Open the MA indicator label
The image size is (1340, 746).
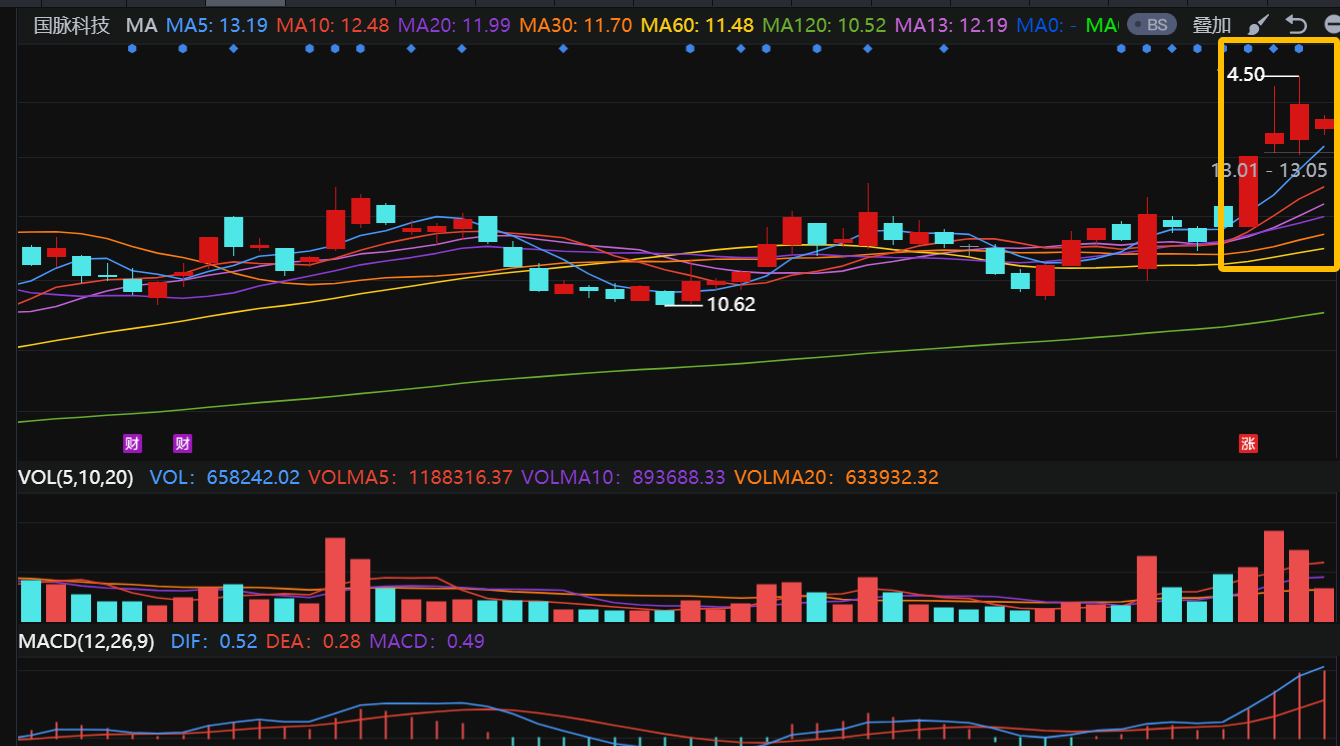click(141, 25)
